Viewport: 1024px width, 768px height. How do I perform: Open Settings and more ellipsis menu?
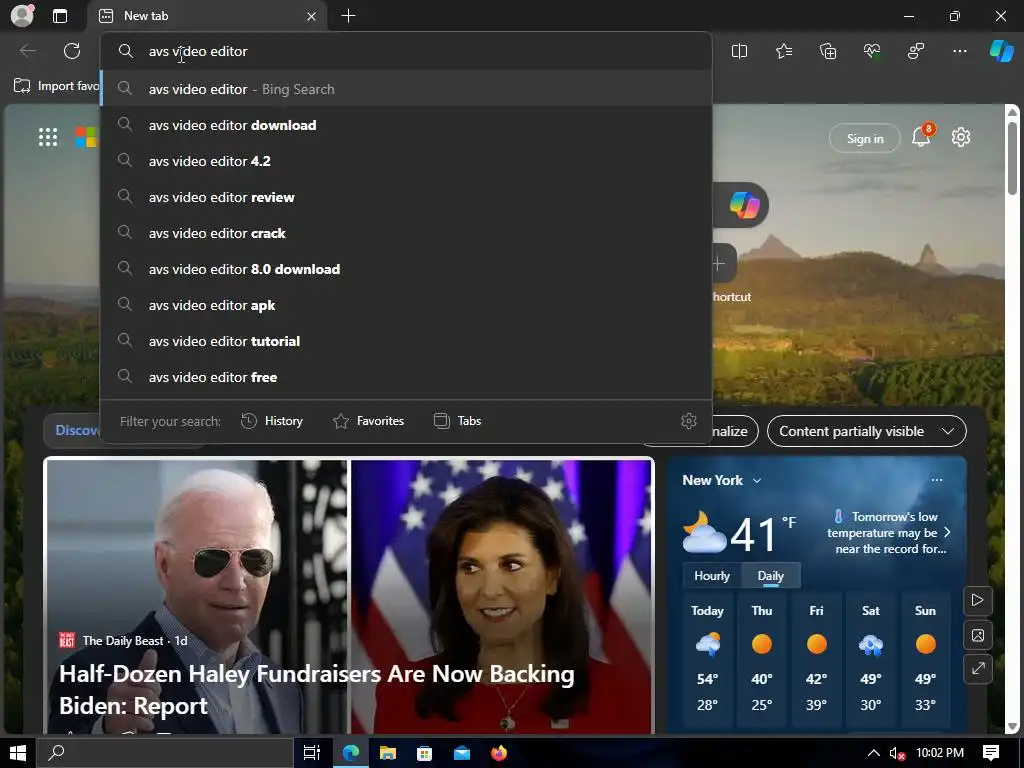coord(959,51)
